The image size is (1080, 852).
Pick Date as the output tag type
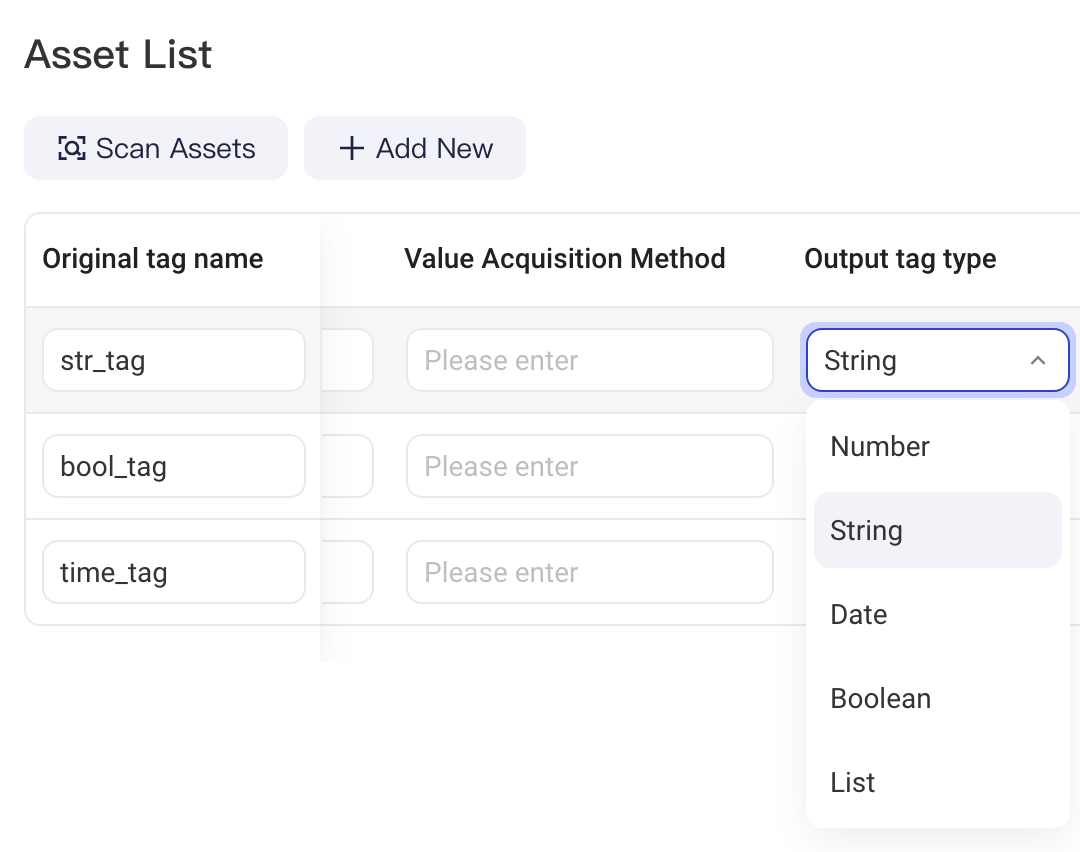(937, 614)
